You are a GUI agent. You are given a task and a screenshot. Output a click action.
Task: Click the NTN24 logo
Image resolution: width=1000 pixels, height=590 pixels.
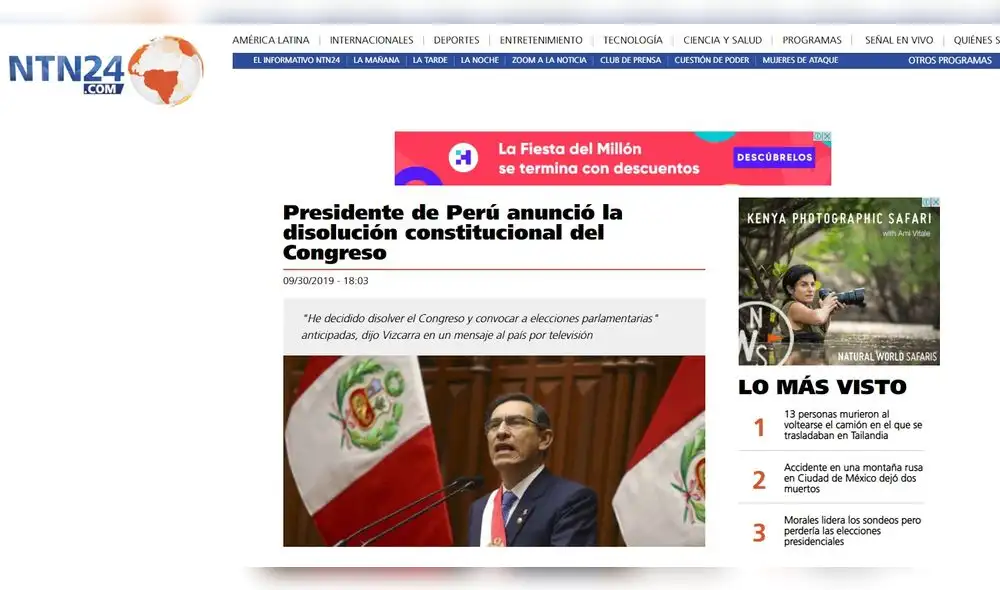pyautogui.click(x=65, y=70)
